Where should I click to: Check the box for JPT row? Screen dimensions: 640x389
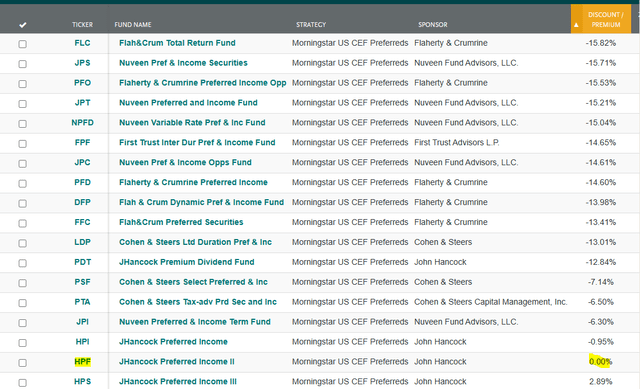pos(22,104)
